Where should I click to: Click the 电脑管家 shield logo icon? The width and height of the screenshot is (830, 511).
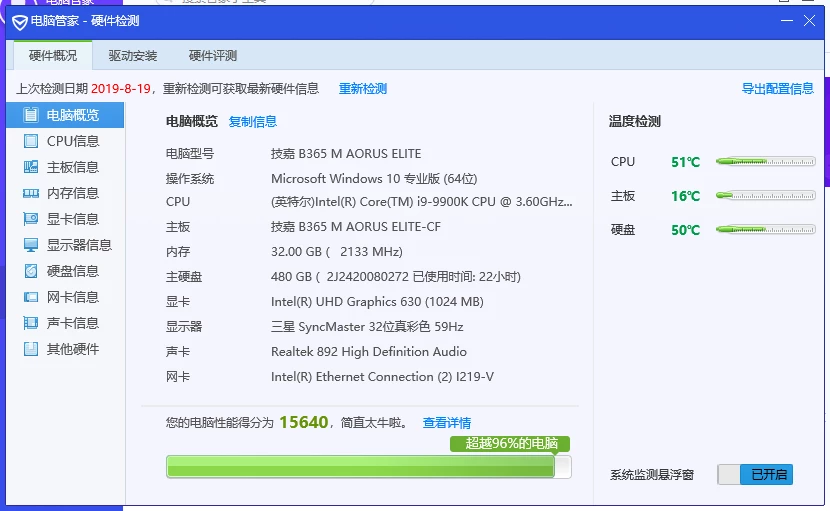click(20, 22)
